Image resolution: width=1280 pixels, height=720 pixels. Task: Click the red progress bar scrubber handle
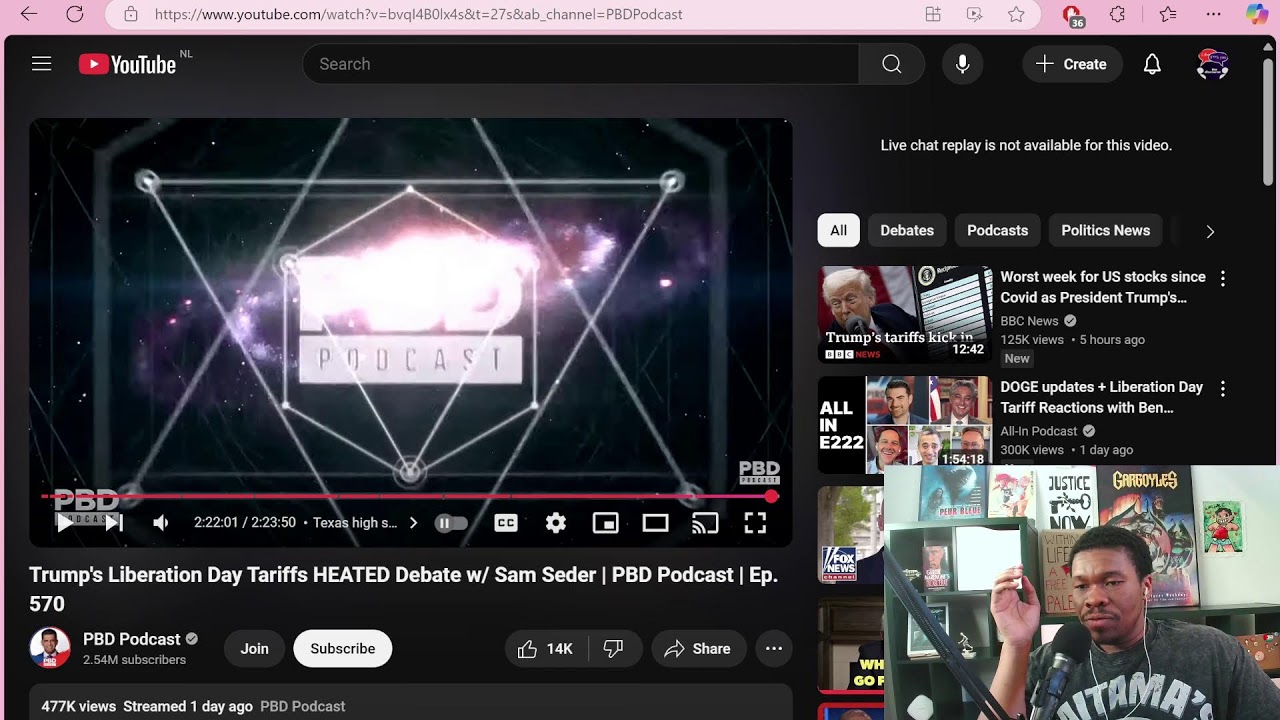(x=772, y=496)
